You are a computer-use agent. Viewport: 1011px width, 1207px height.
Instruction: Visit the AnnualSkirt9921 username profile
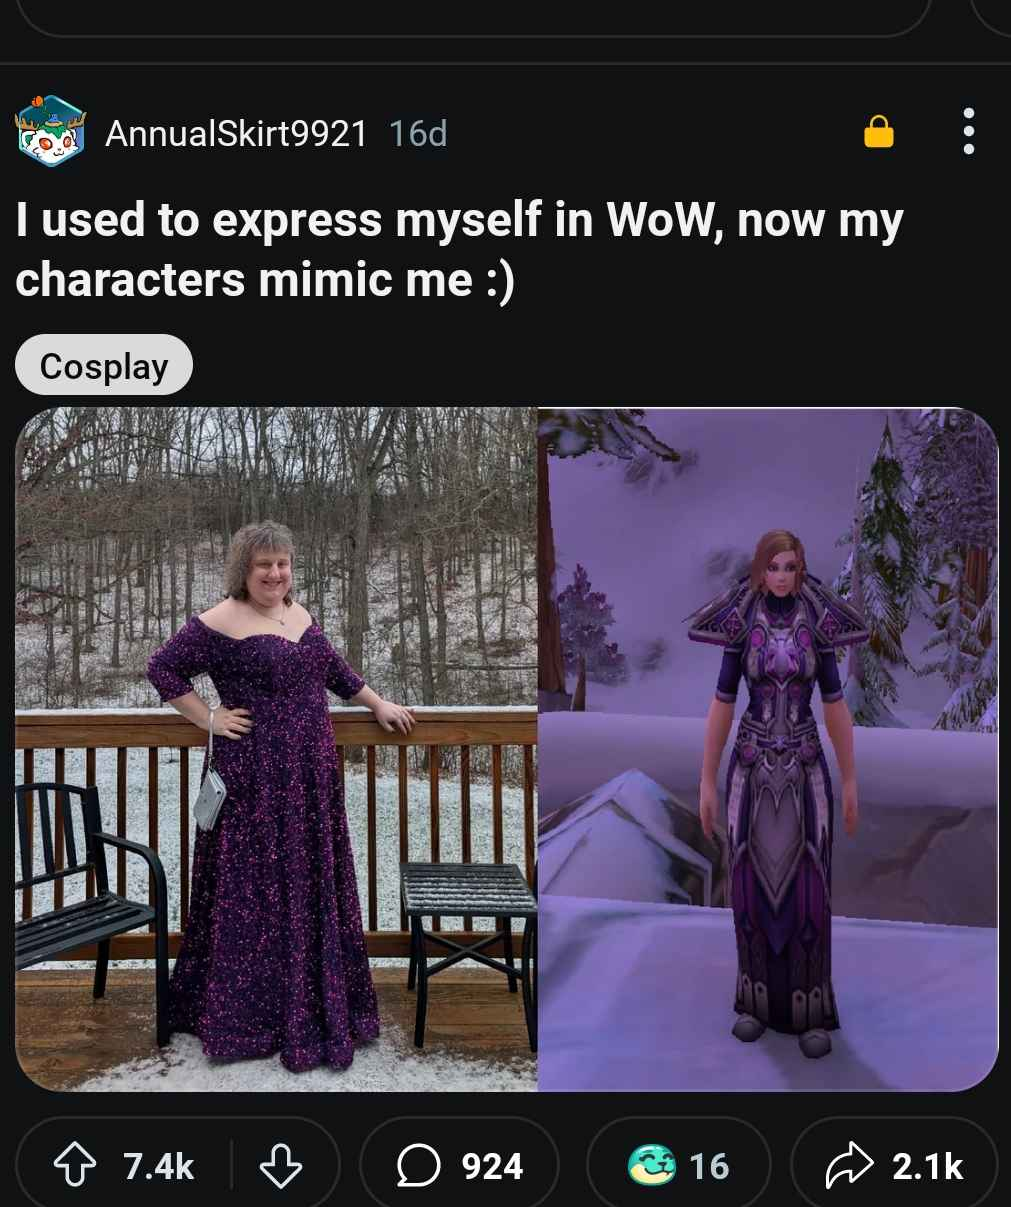pos(236,133)
